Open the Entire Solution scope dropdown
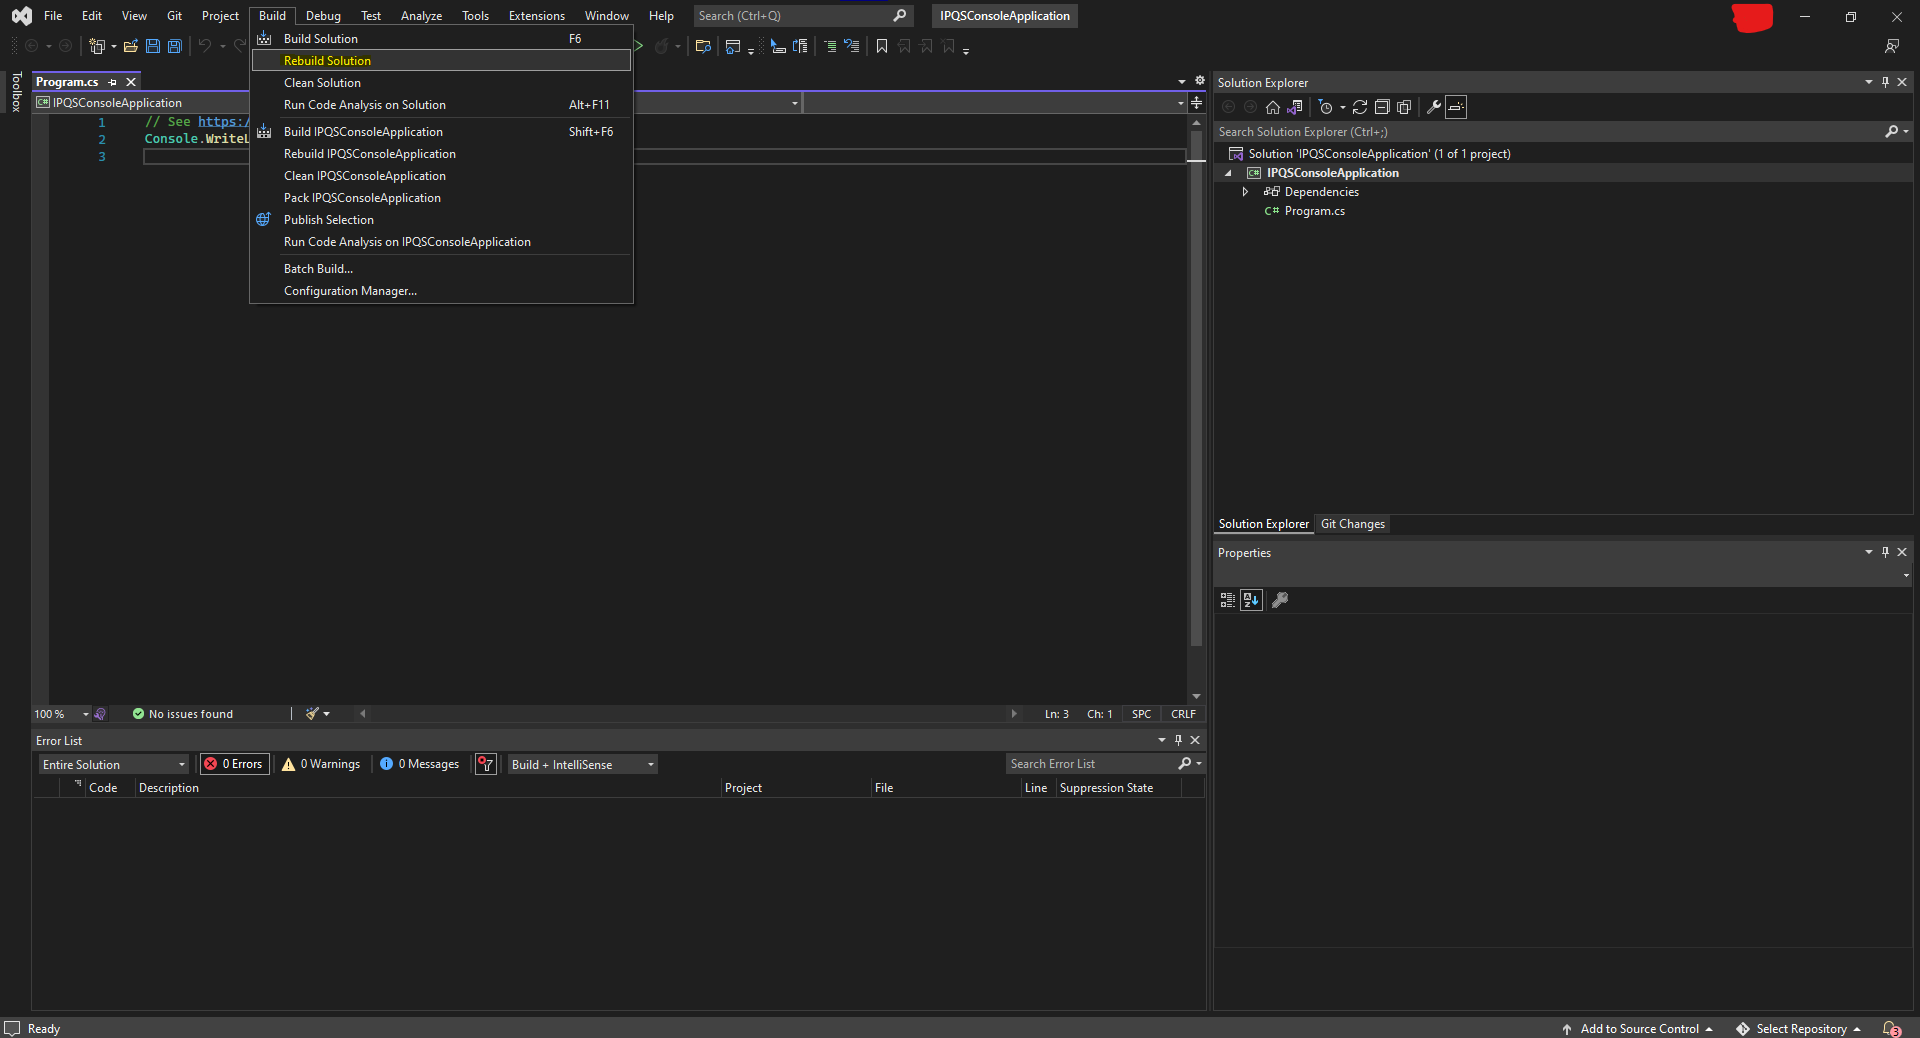Screen dimensions: 1920x1038 114,764
